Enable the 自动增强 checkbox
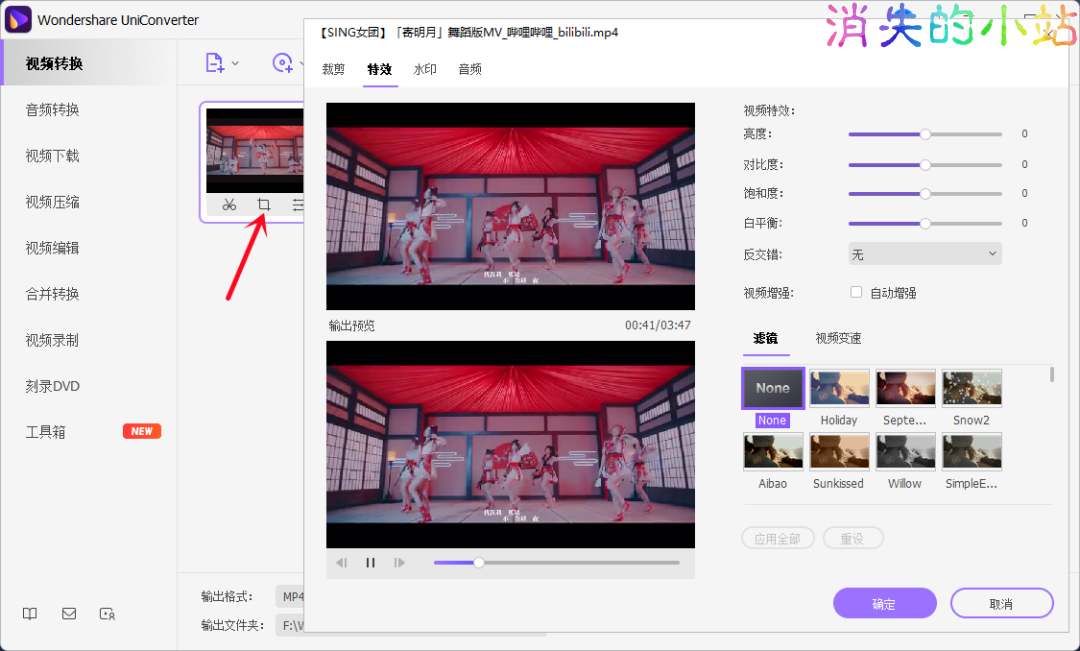 click(x=856, y=292)
